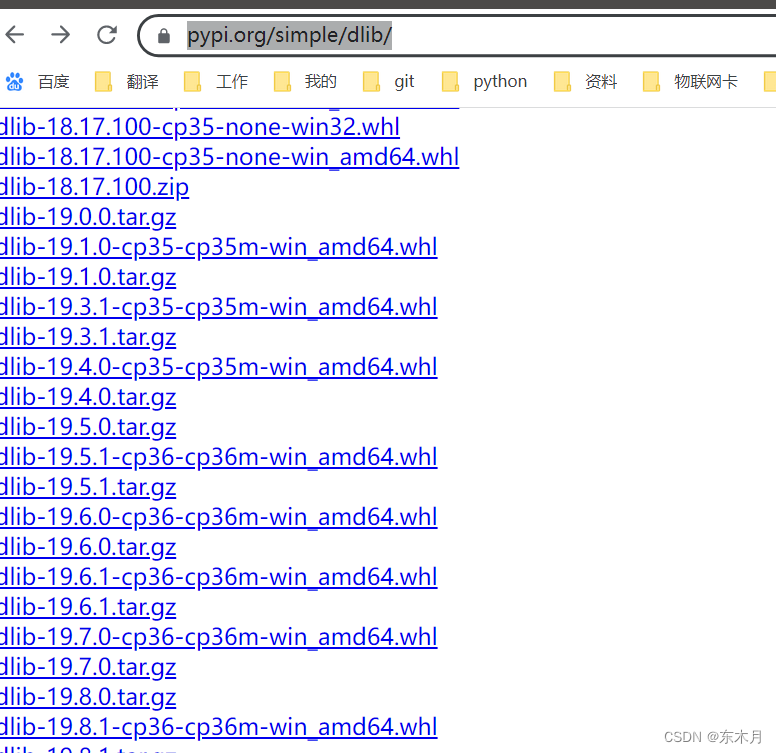Download dlib-19.4.0-cp35-cp35m-win_amd64.whl
776x753 pixels.
pyautogui.click(x=219, y=368)
